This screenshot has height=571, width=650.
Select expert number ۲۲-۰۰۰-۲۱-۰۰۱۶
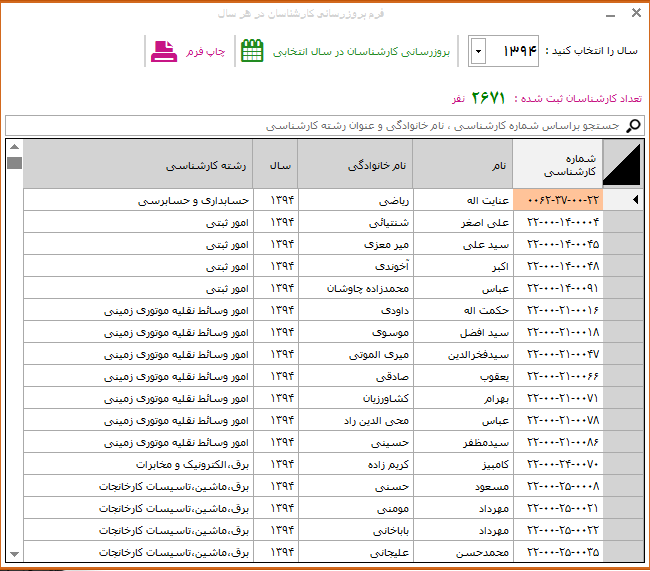[x=558, y=310]
